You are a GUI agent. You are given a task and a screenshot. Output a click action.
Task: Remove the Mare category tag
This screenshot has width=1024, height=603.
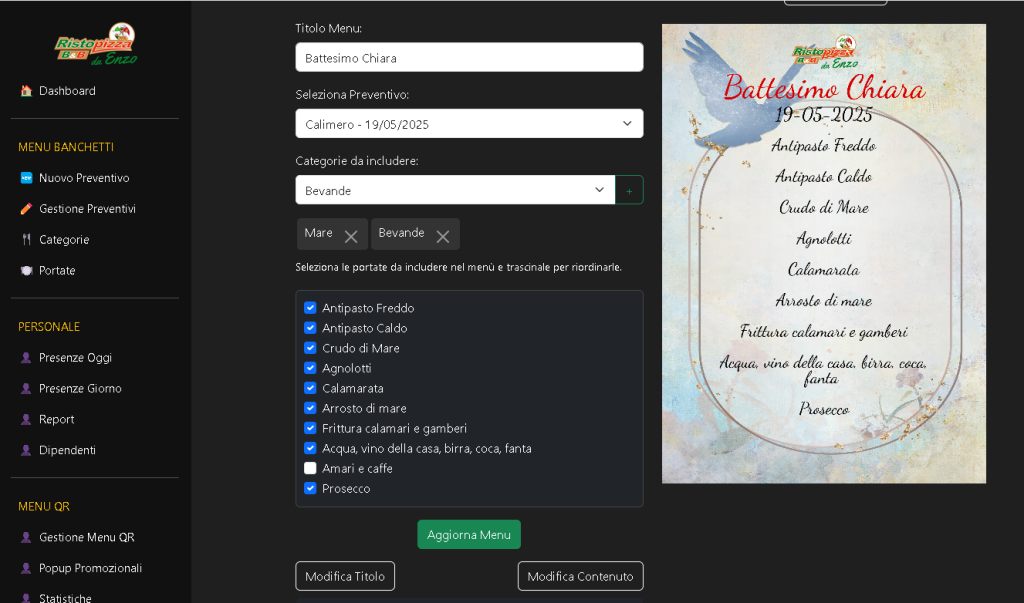[x=351, y=236]
